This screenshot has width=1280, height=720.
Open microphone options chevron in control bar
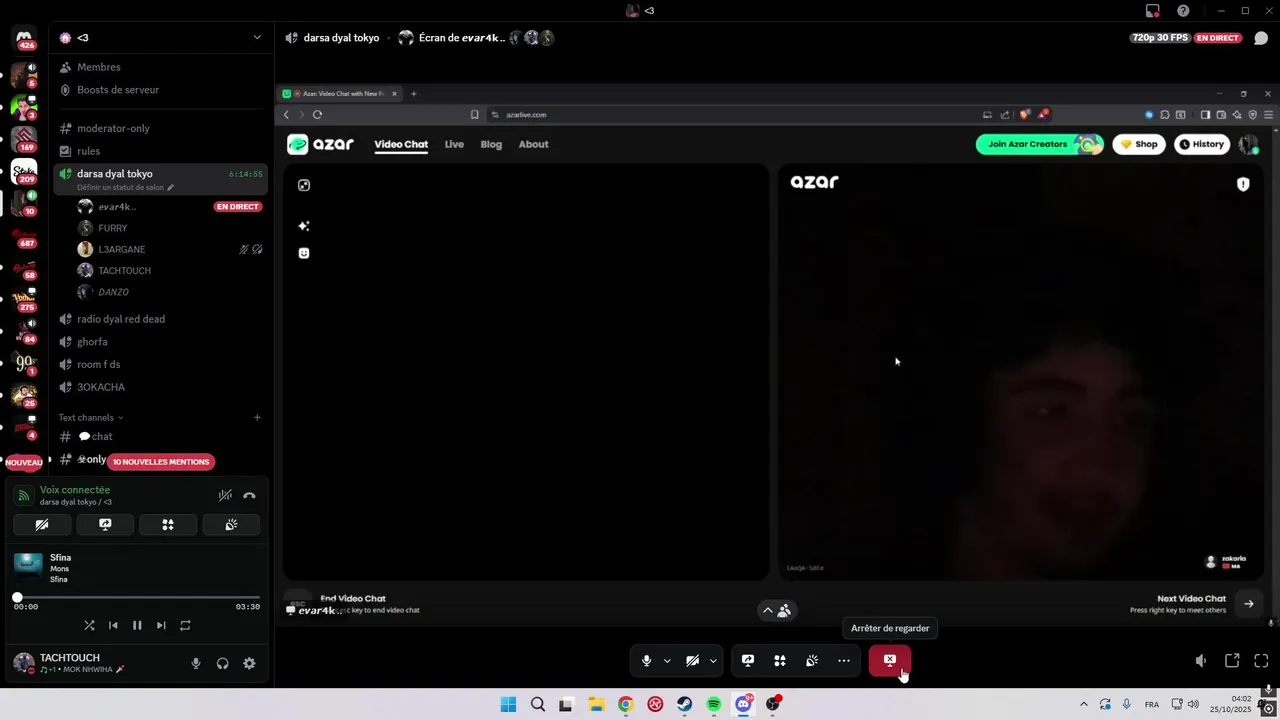click(667, 661)
